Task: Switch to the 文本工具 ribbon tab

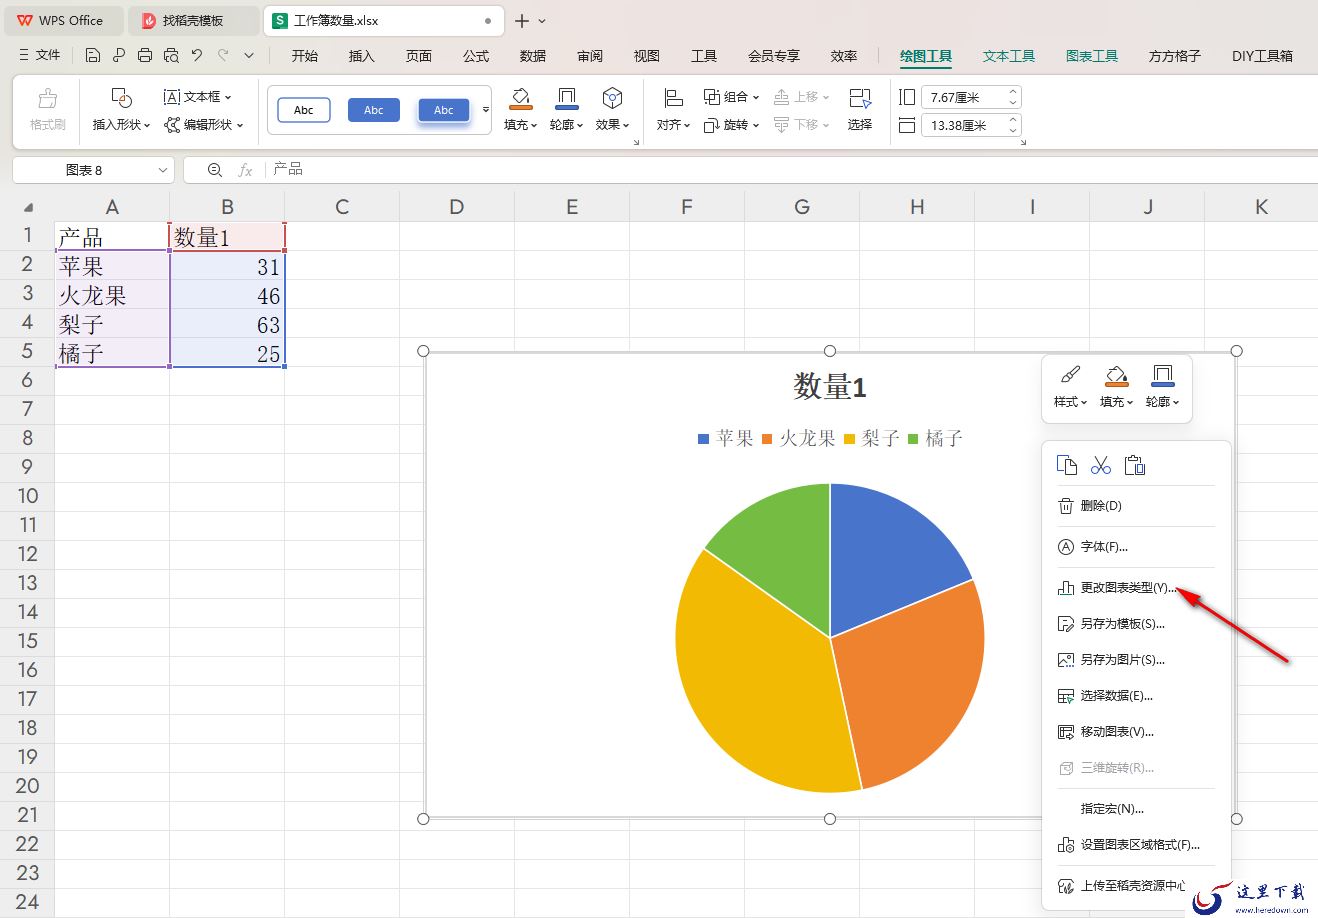Action: tap(1009, 56)
